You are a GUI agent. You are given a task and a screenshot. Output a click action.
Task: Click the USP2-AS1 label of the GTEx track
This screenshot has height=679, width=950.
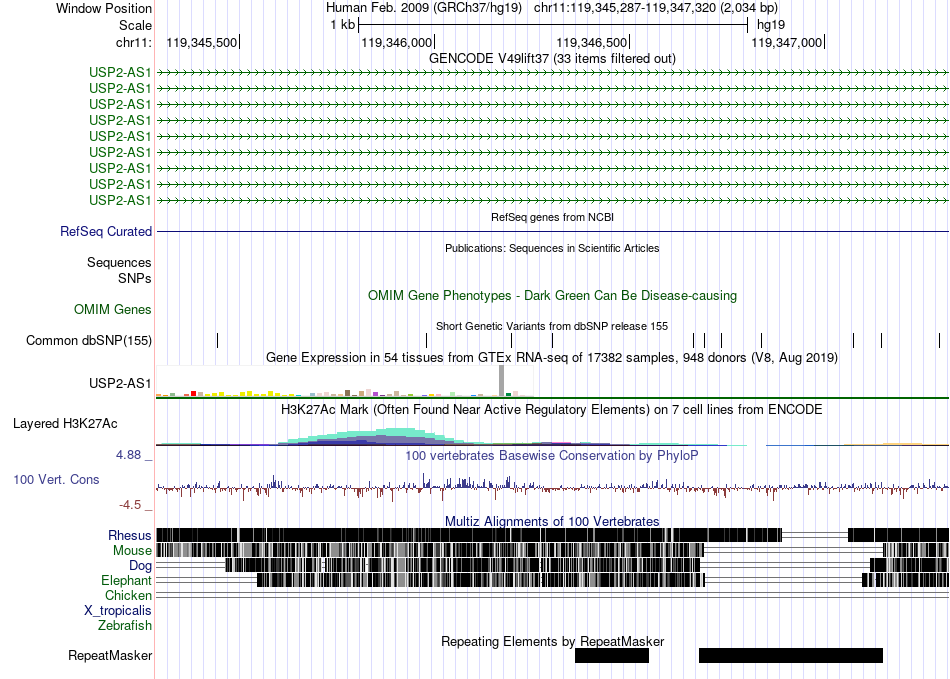pos(120,383)
